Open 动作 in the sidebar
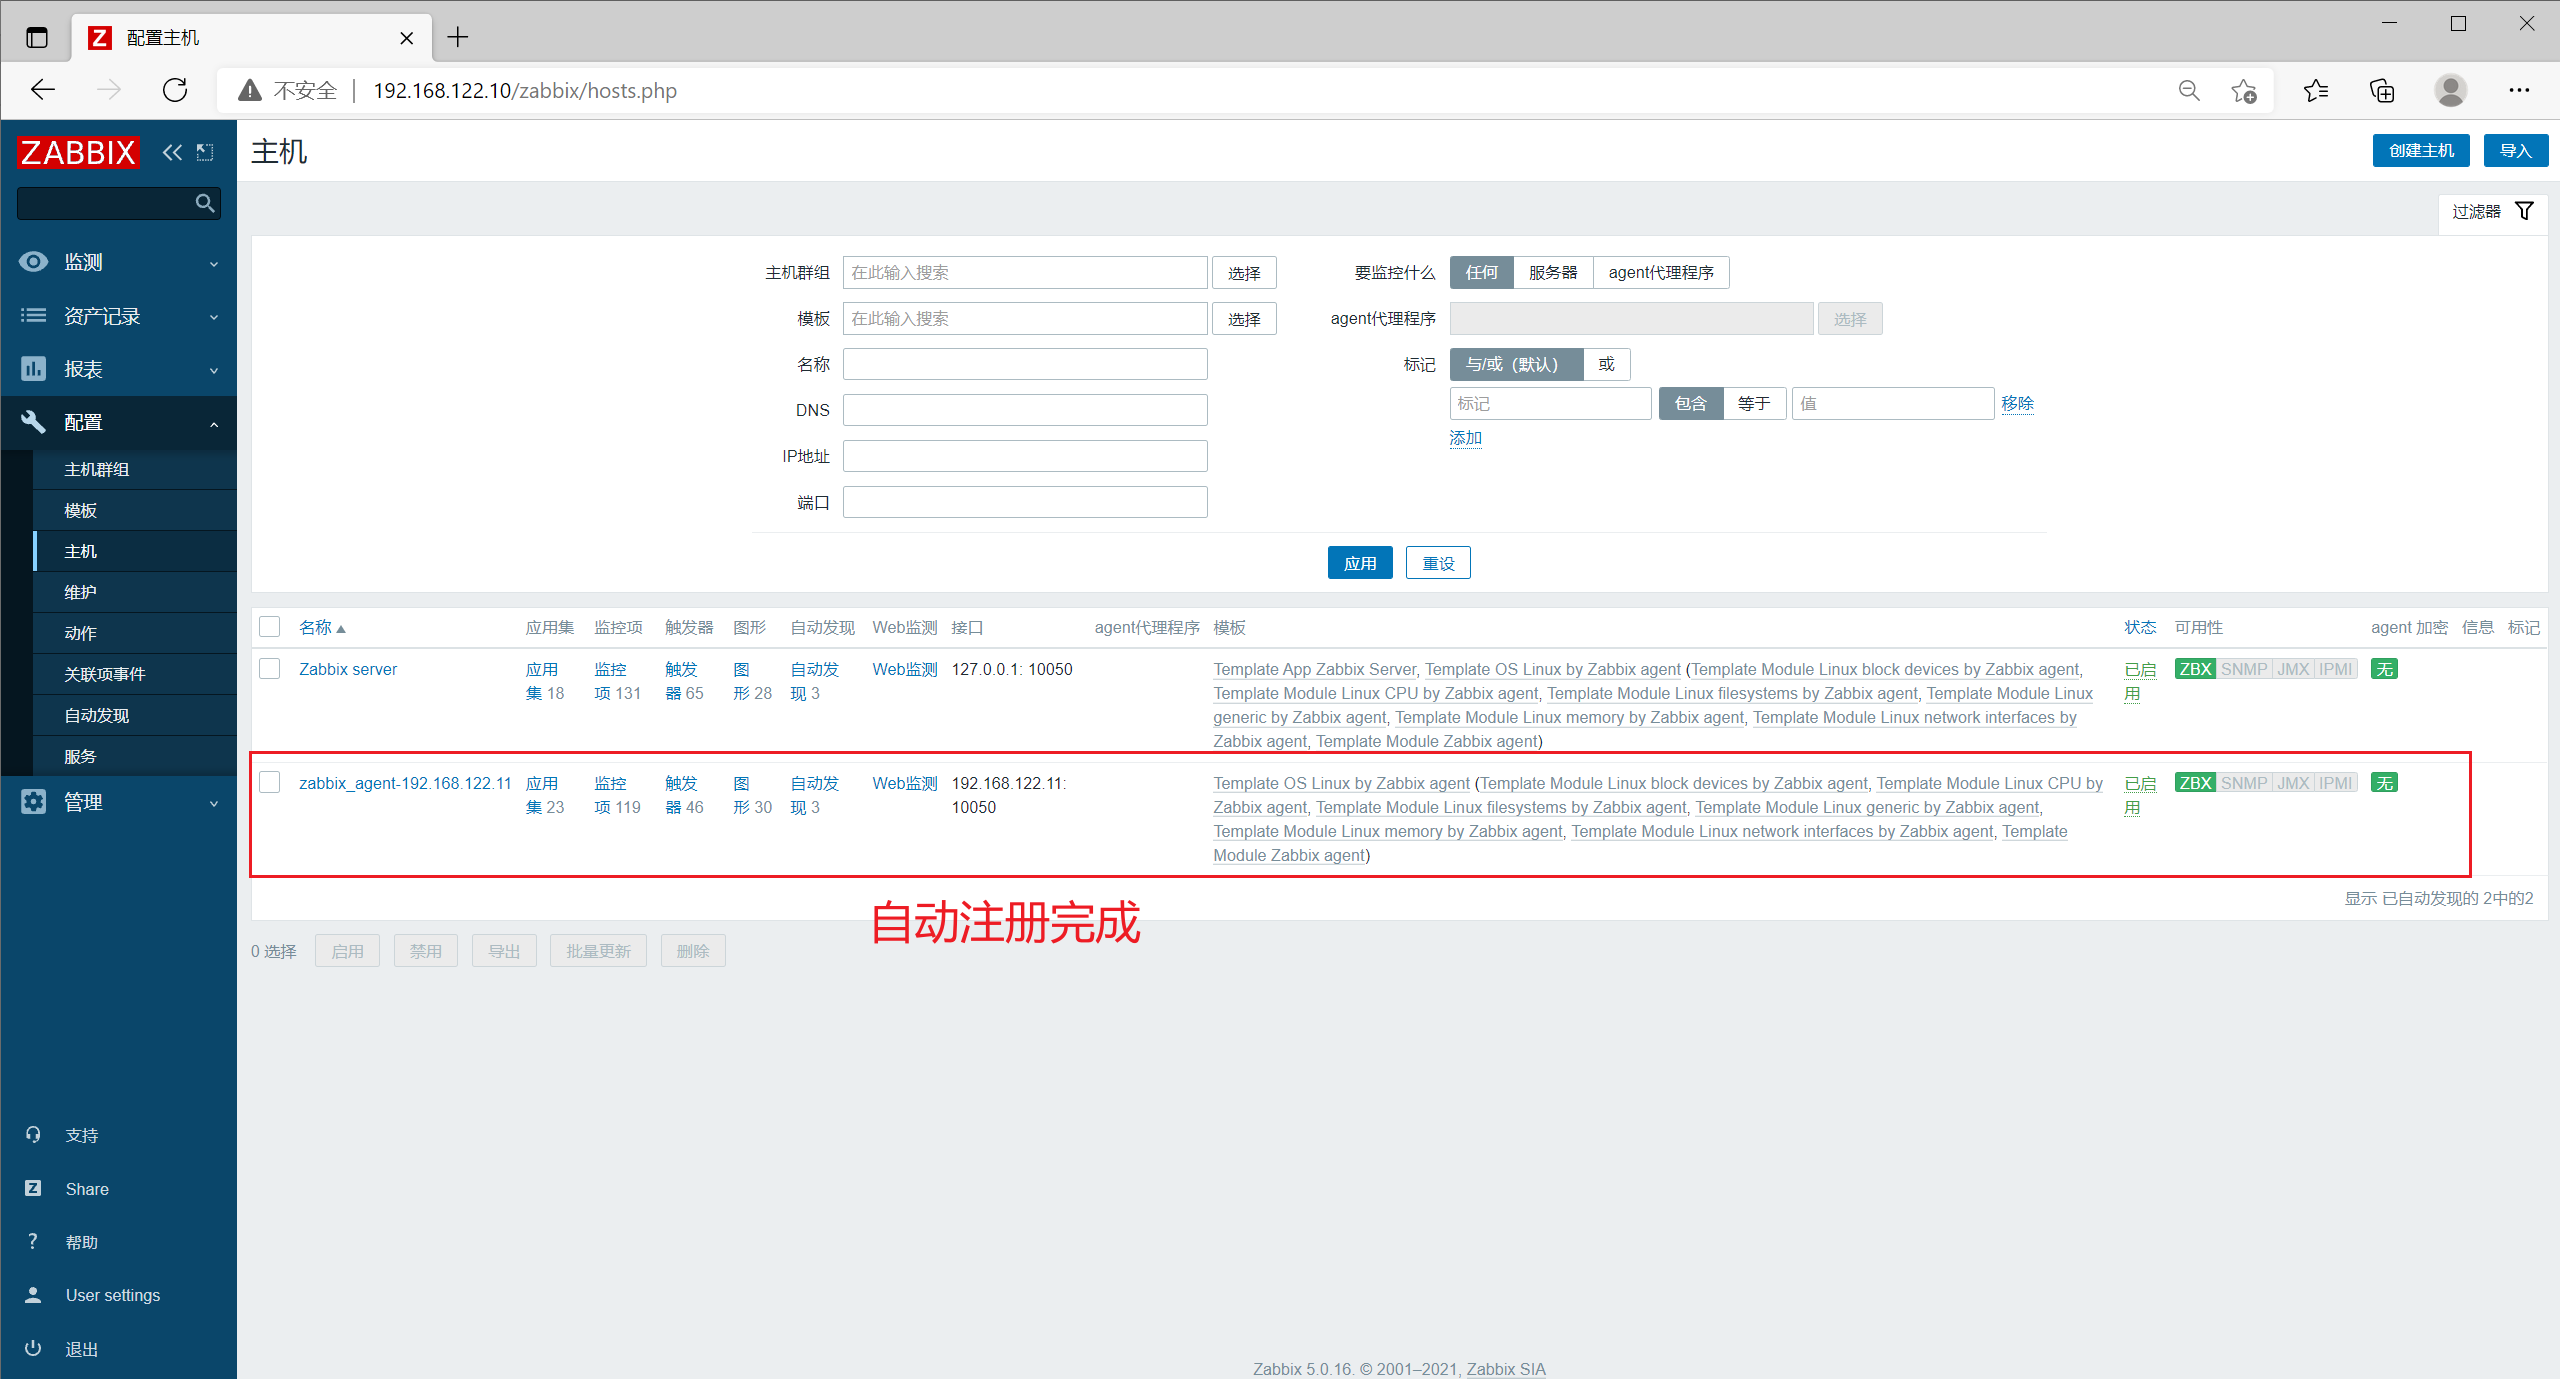This screenshot has height=1379, width=2560. click(x=80, y=633)
